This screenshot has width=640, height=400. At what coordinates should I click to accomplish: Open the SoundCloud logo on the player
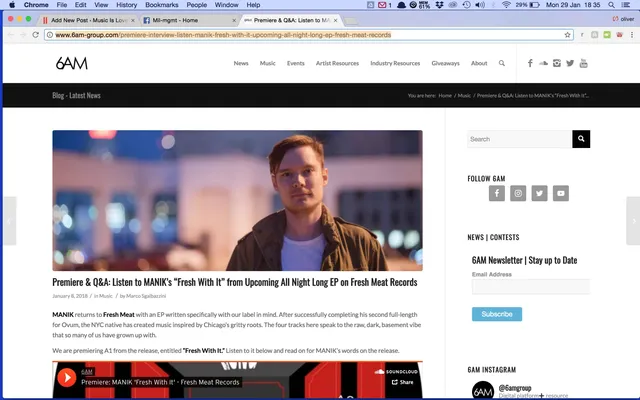coord(396,372)
